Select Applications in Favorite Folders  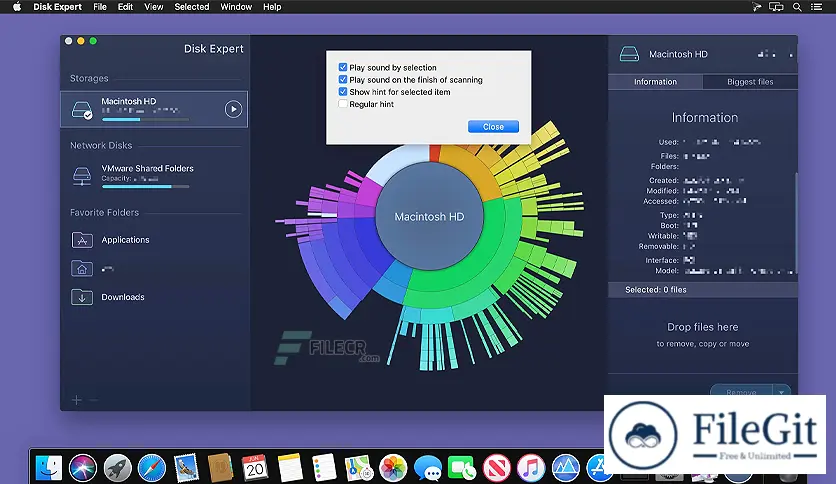coord(125,240)
